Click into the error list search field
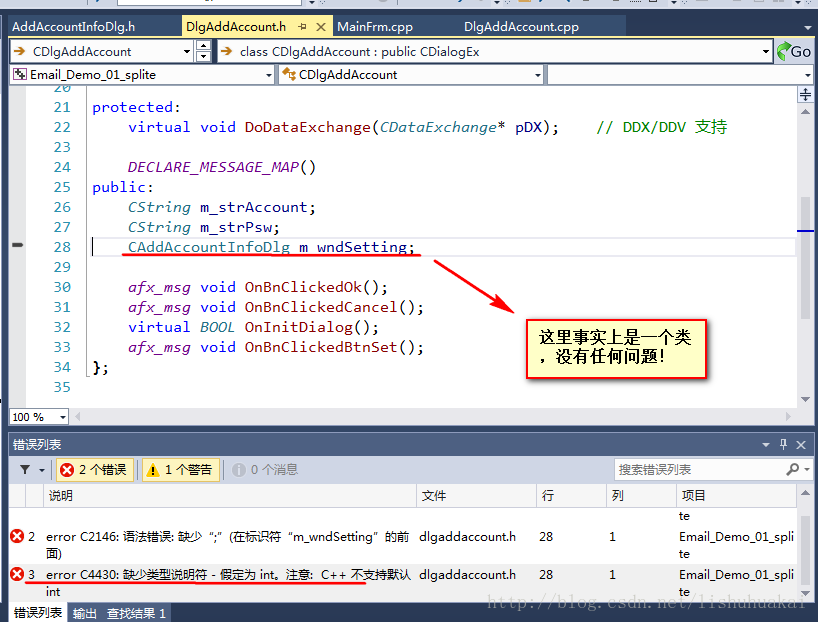 click(700, 469)
